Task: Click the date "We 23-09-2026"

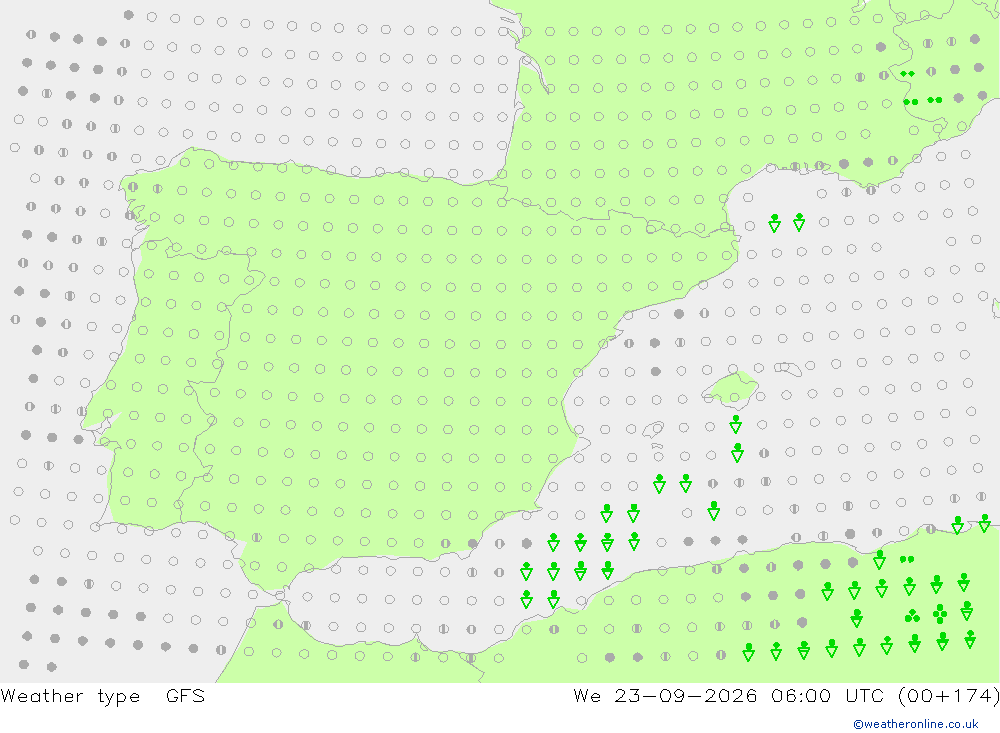Action: [665, 695]
